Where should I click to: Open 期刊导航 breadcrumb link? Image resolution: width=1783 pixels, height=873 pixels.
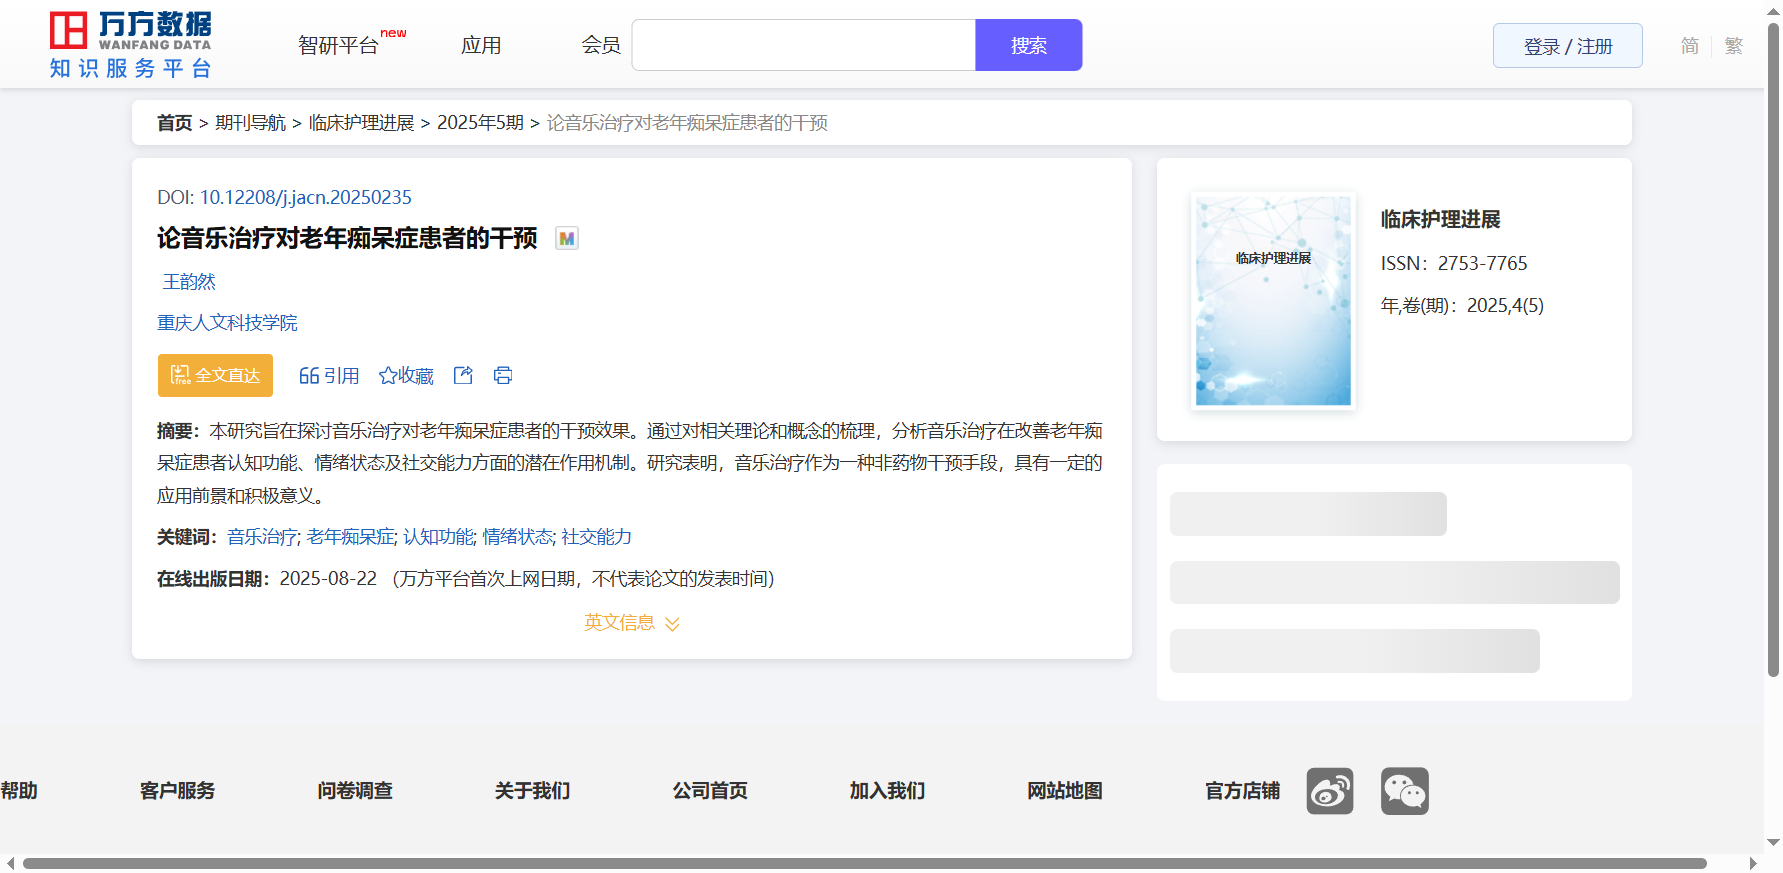click(250, 123)
